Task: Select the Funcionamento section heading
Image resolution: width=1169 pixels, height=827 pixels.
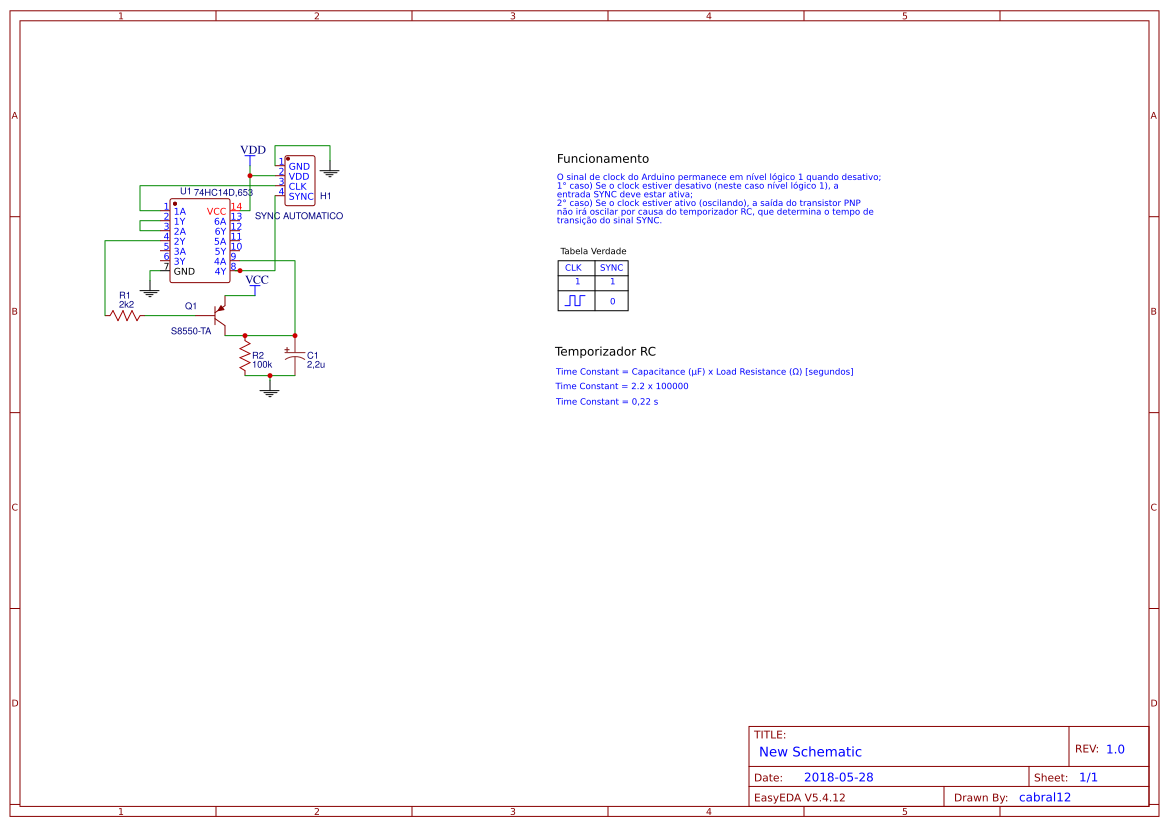Action: tap(601, 158)
